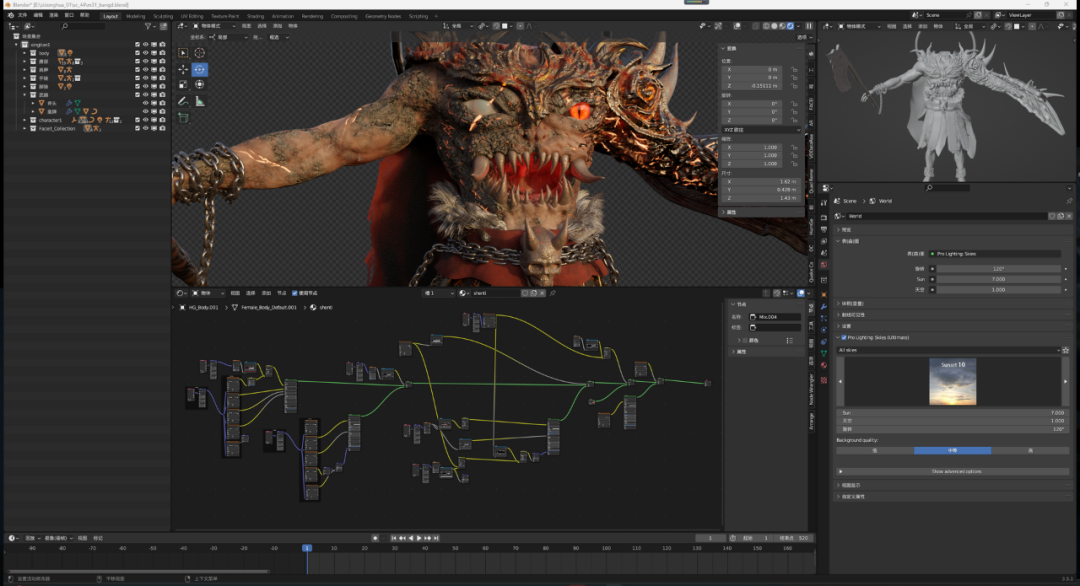Uncheck the Pro Lighting: Skies (Ultimate) checkbox
The image size is (1080, 586).
pyautogui.click(x=844, y=338)
